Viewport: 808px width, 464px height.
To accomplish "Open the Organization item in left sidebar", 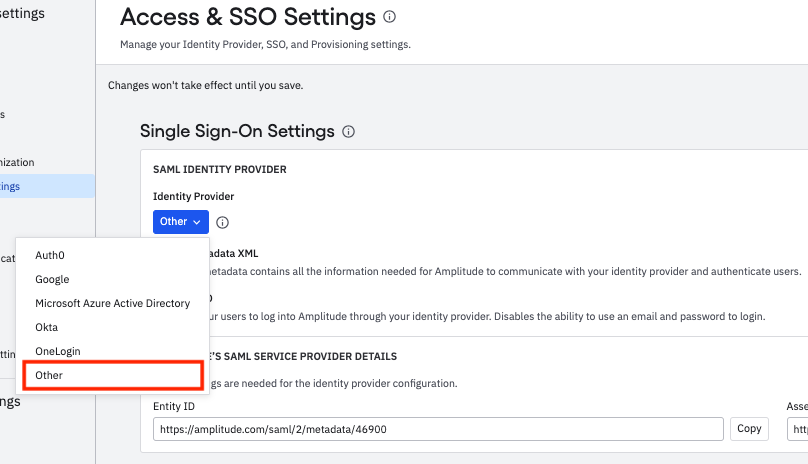I will pyautogui.click(x=18, y=162).
